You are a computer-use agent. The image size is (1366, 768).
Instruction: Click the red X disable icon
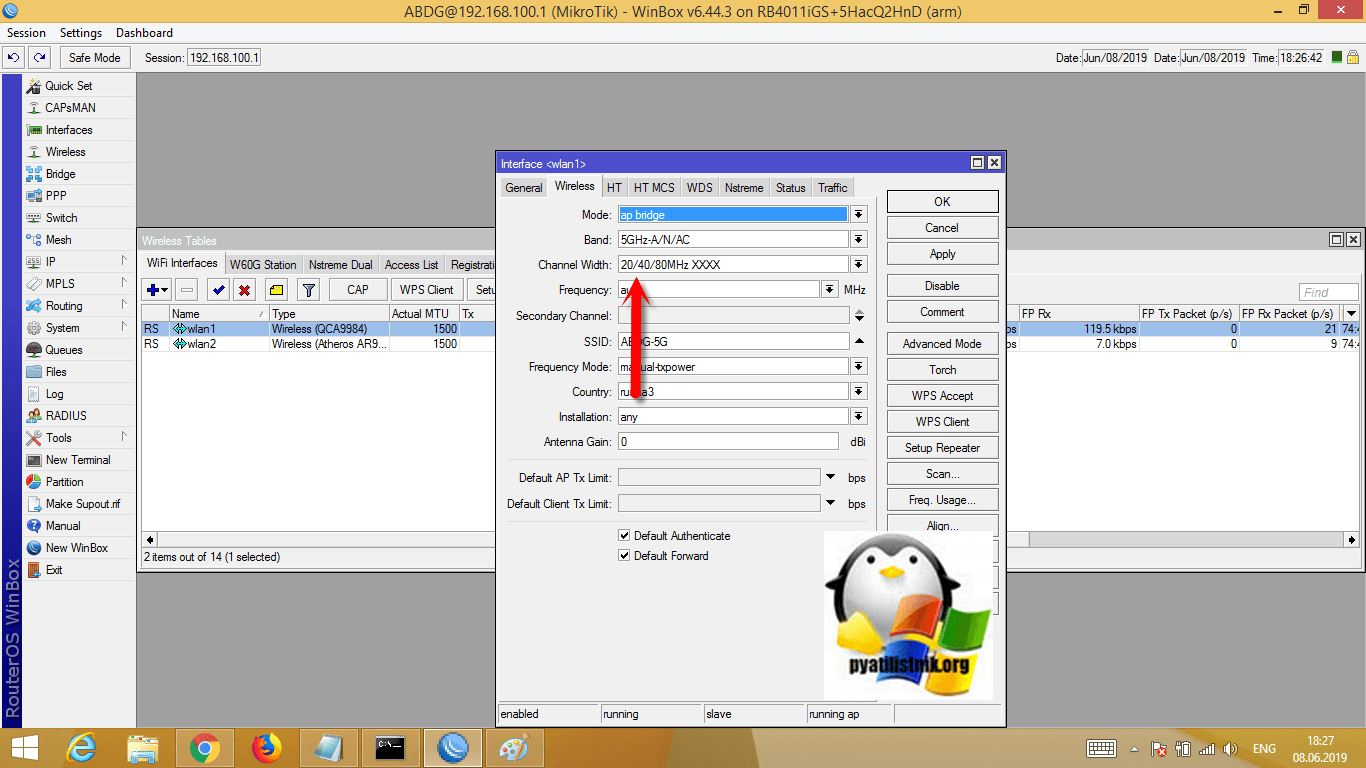244,290
